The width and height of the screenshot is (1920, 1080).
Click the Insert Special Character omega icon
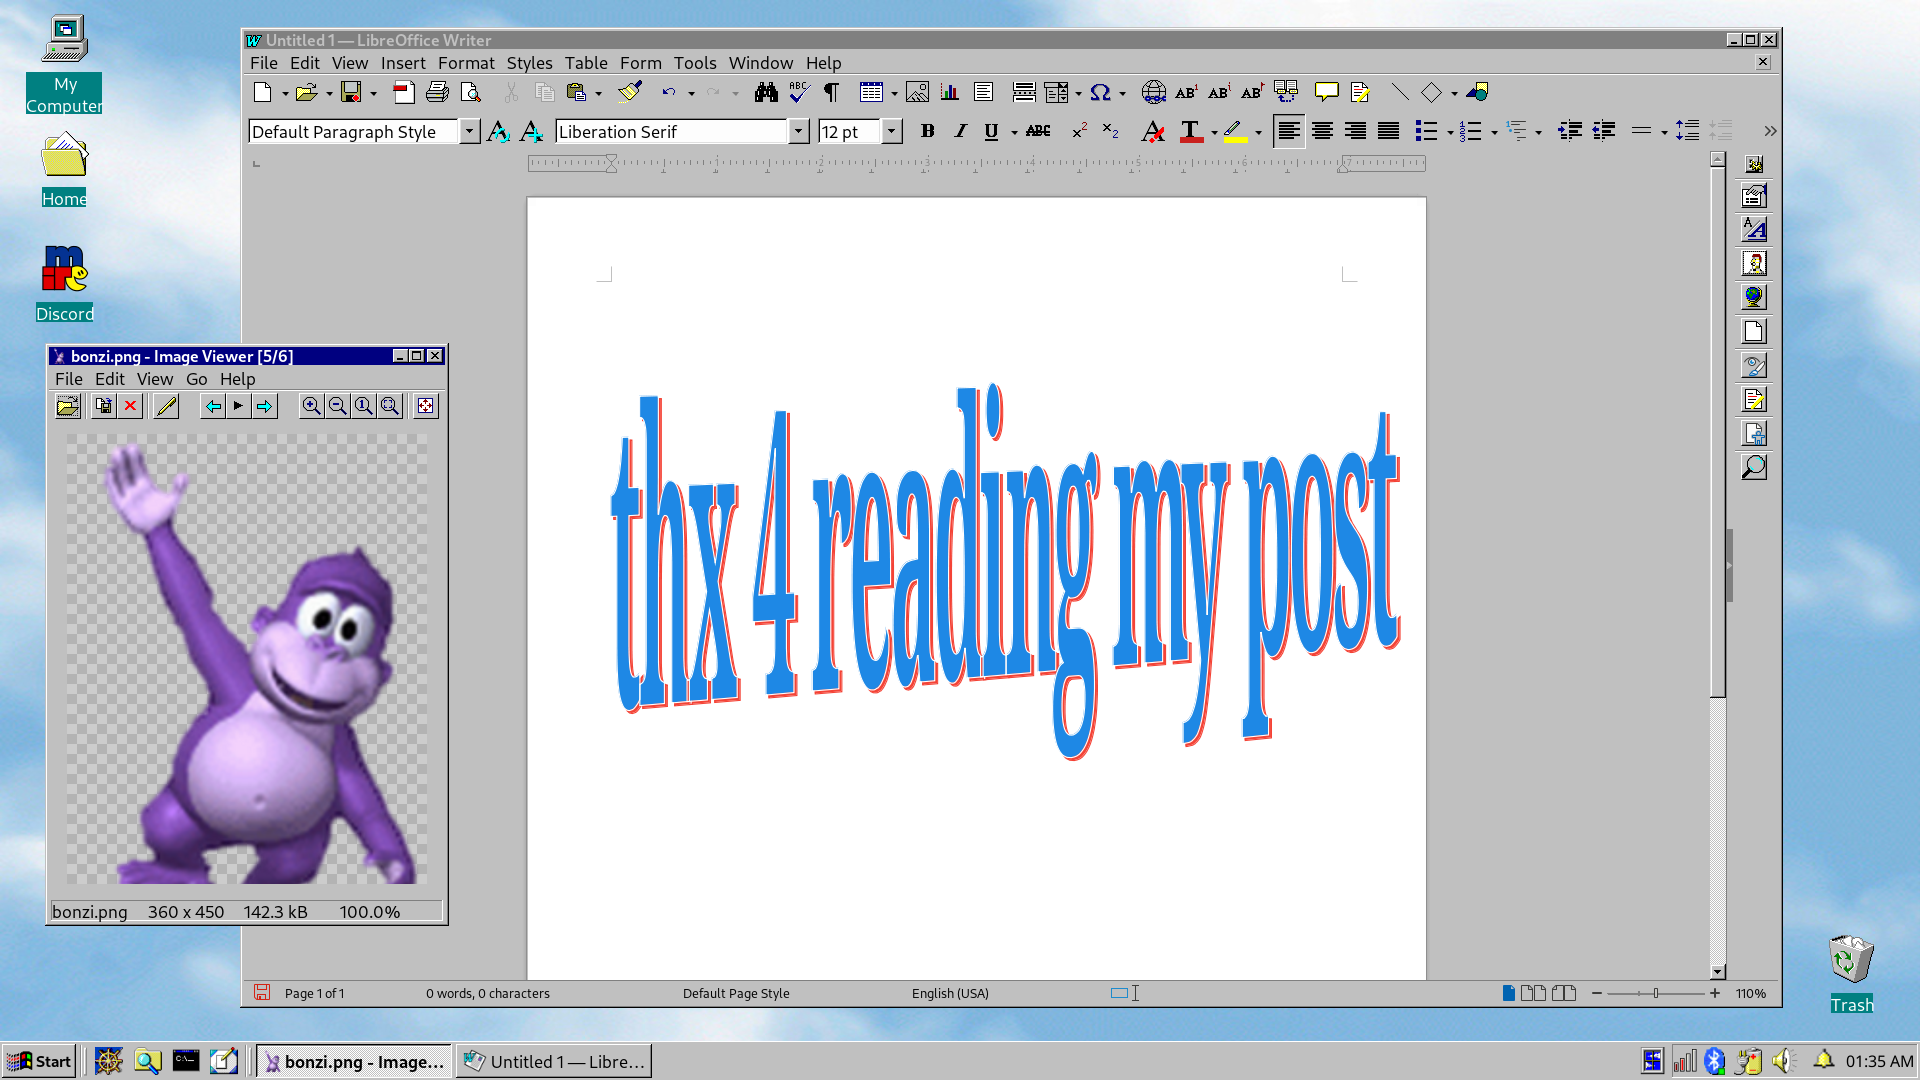point(1100,92)
